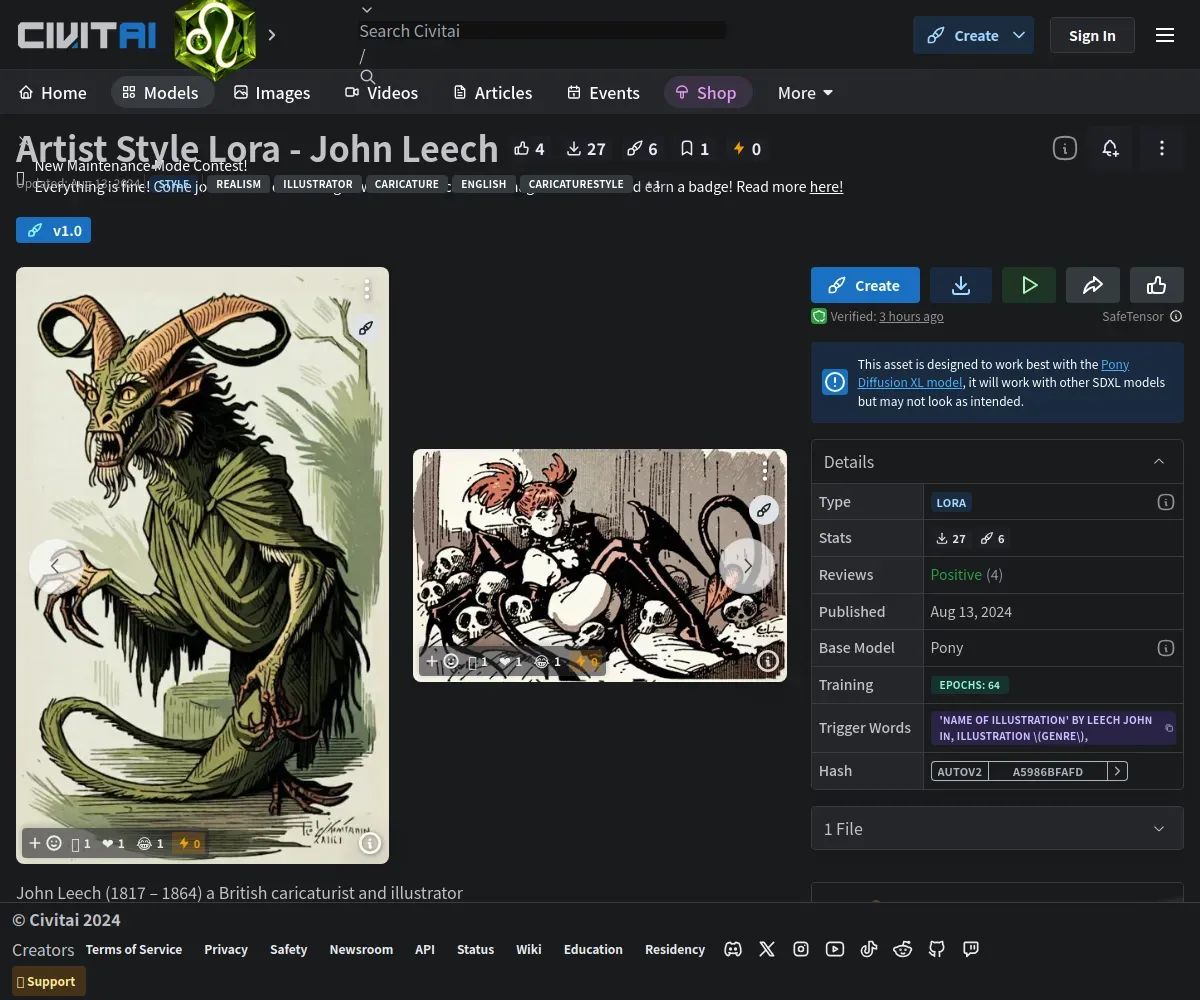Open Civitai Discord footer icon
The image size is (1200, 1000).
click(x=733, y=949)
